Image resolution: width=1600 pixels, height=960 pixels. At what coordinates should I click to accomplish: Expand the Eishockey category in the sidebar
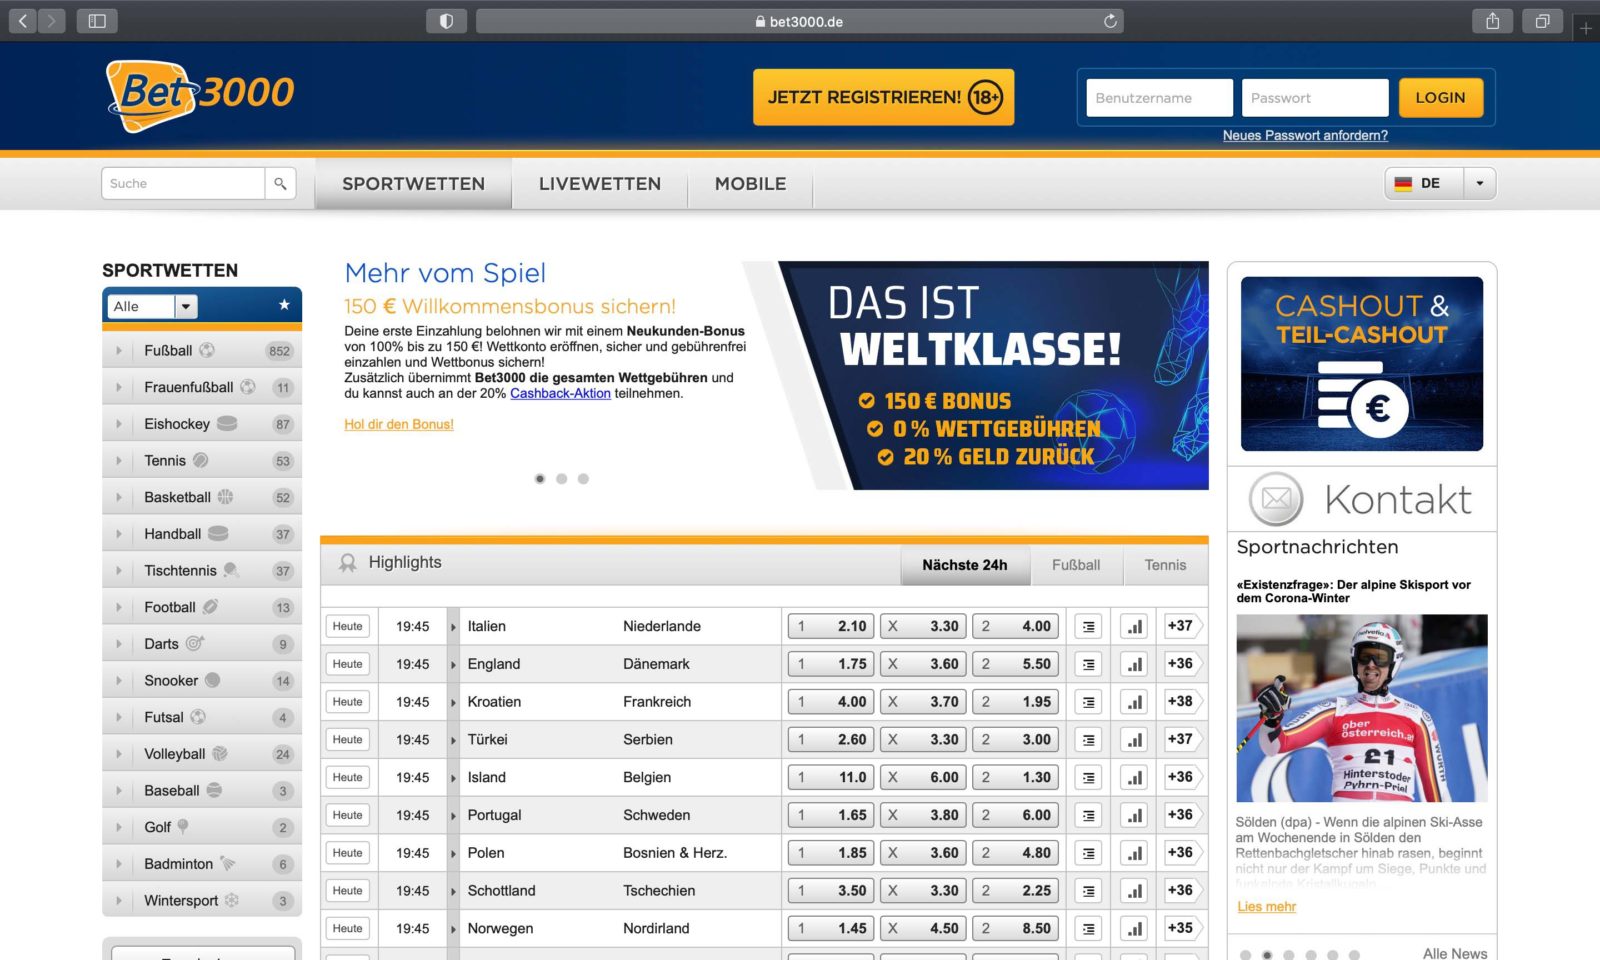pyautogui.click(x=117, y=424)
